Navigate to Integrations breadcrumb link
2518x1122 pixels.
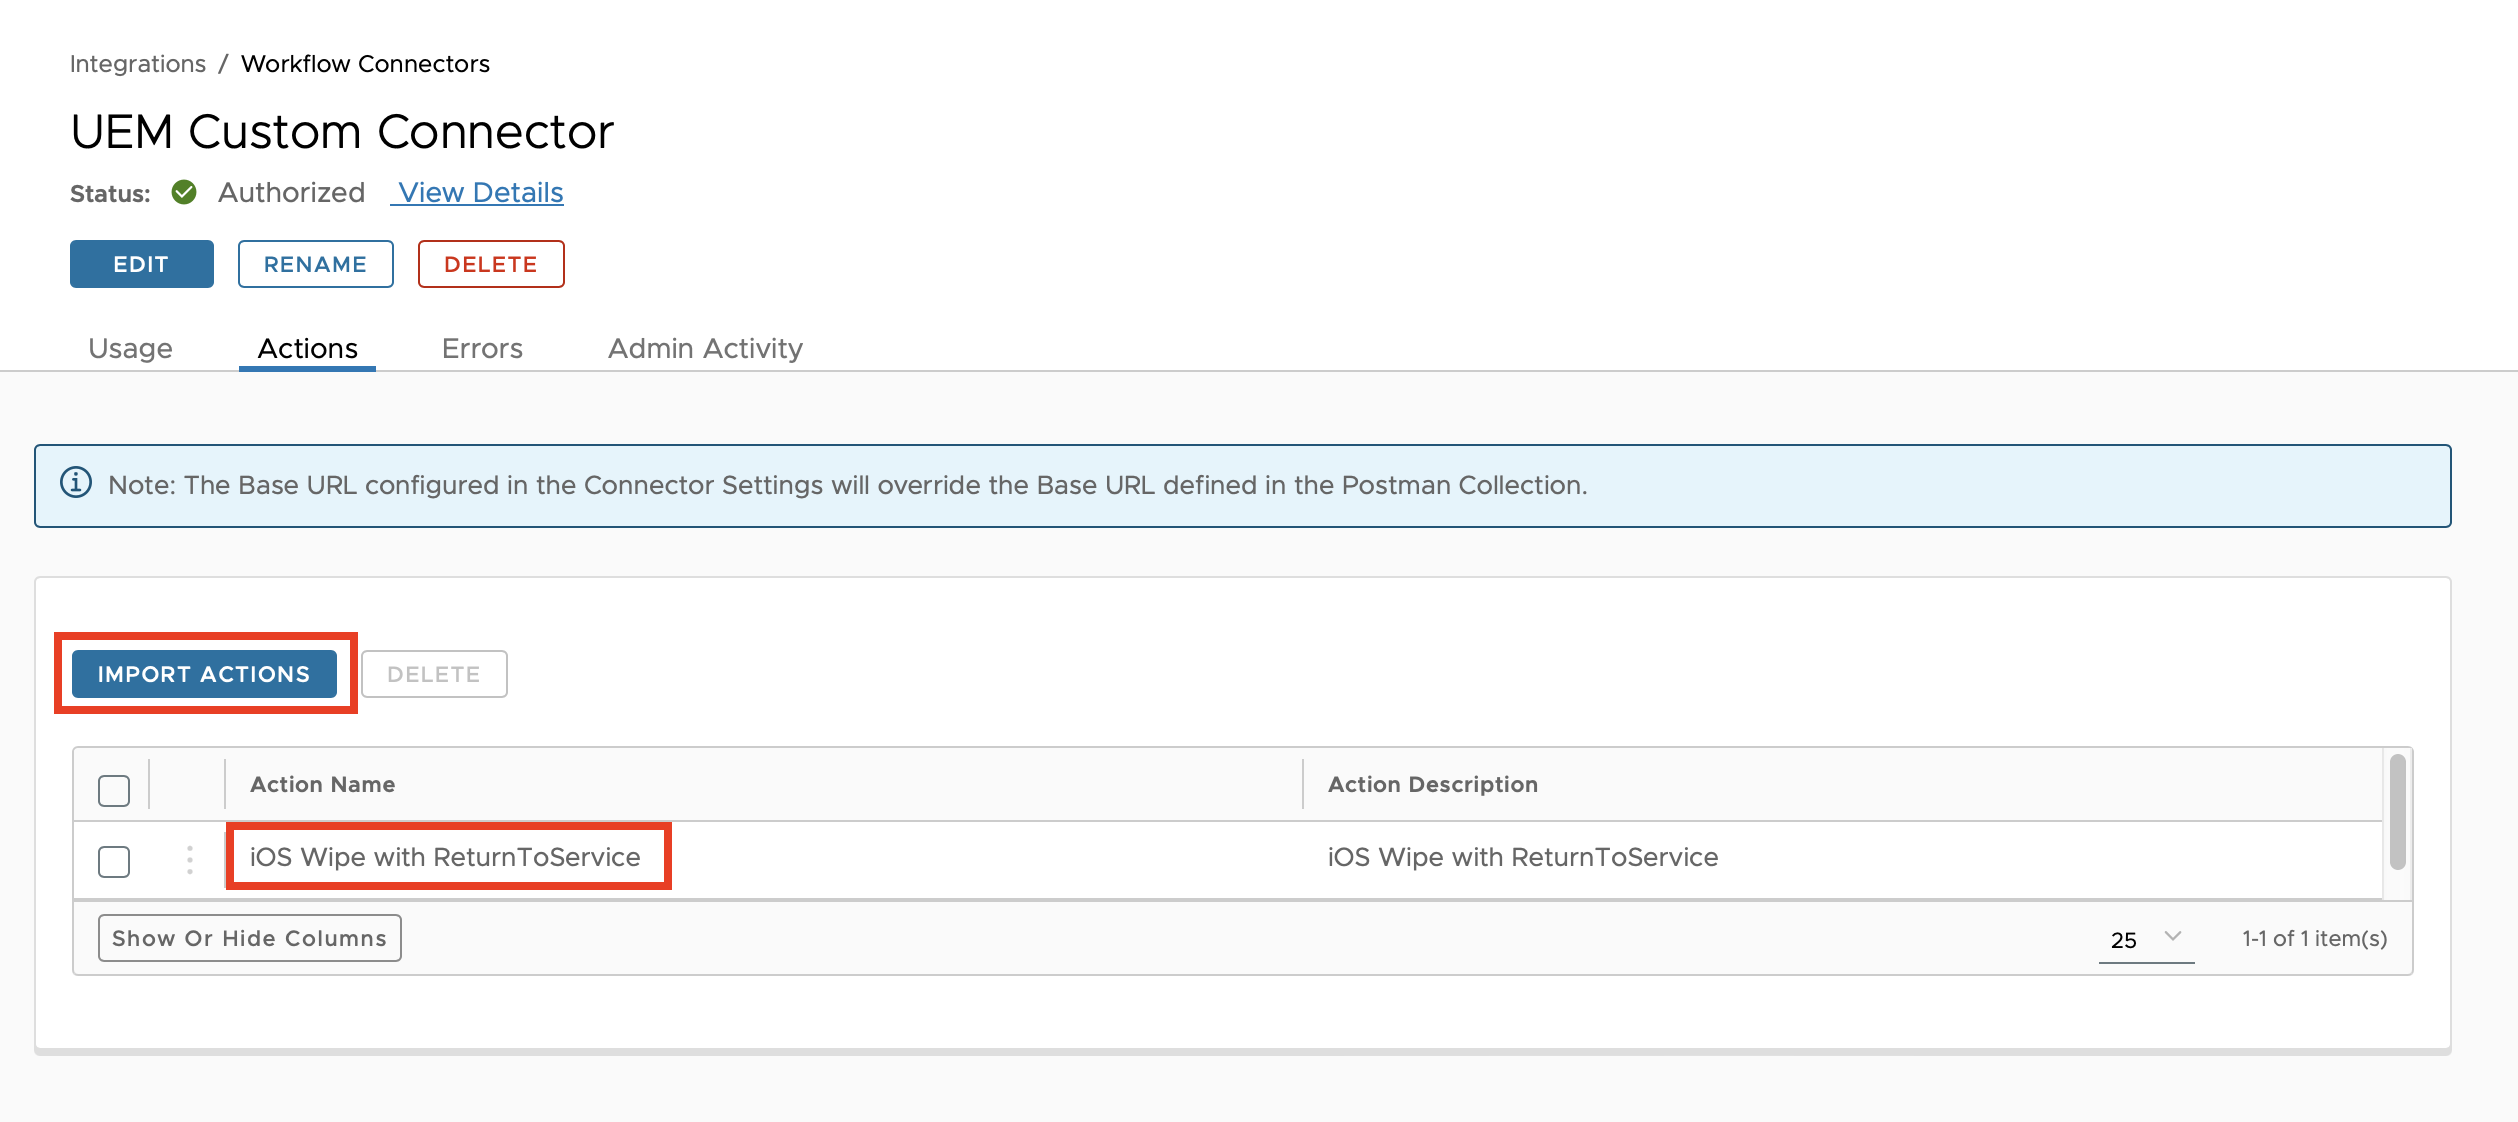tap(138, 64)
